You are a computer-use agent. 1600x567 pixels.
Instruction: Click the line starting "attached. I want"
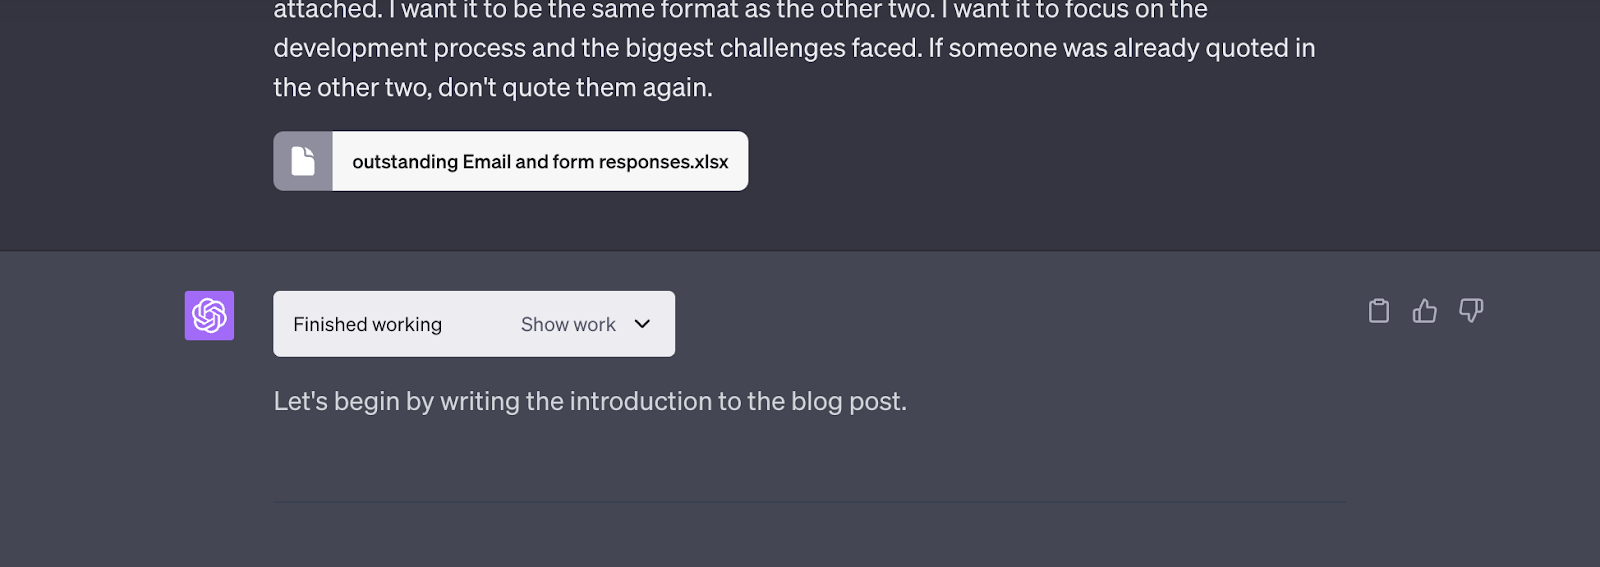[x=740, y=11]
